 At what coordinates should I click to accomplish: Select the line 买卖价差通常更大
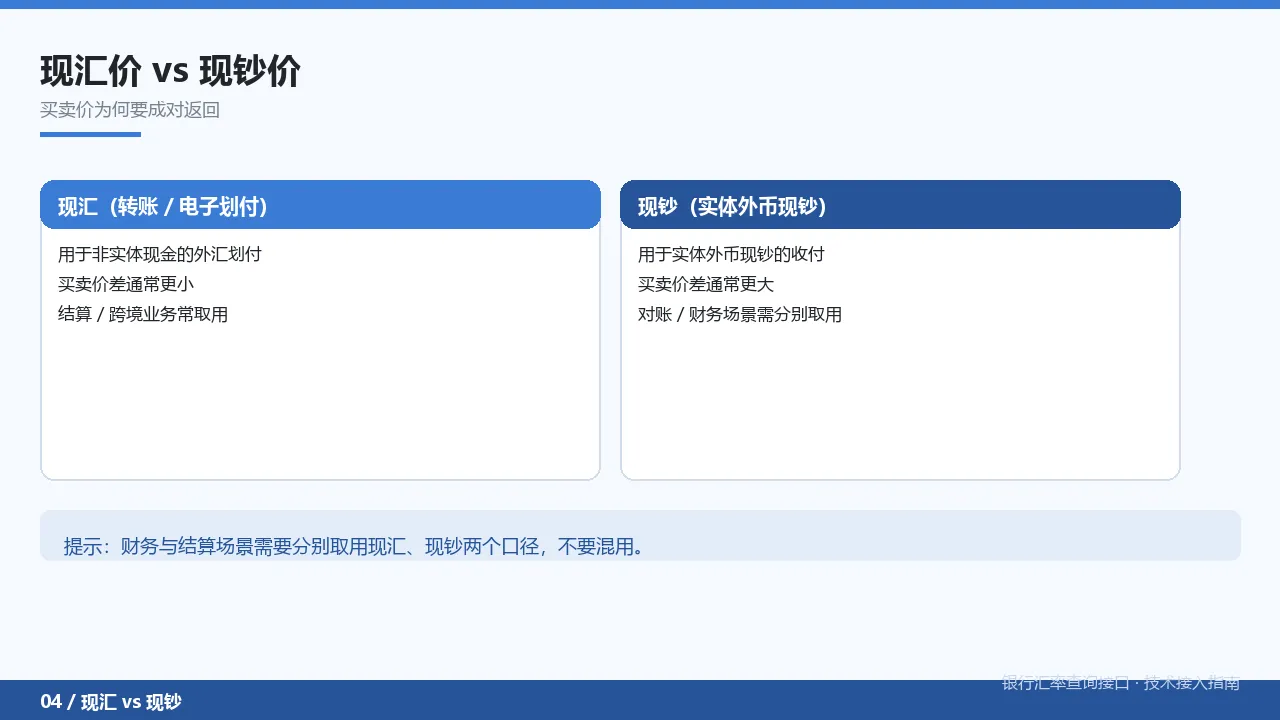706,284
